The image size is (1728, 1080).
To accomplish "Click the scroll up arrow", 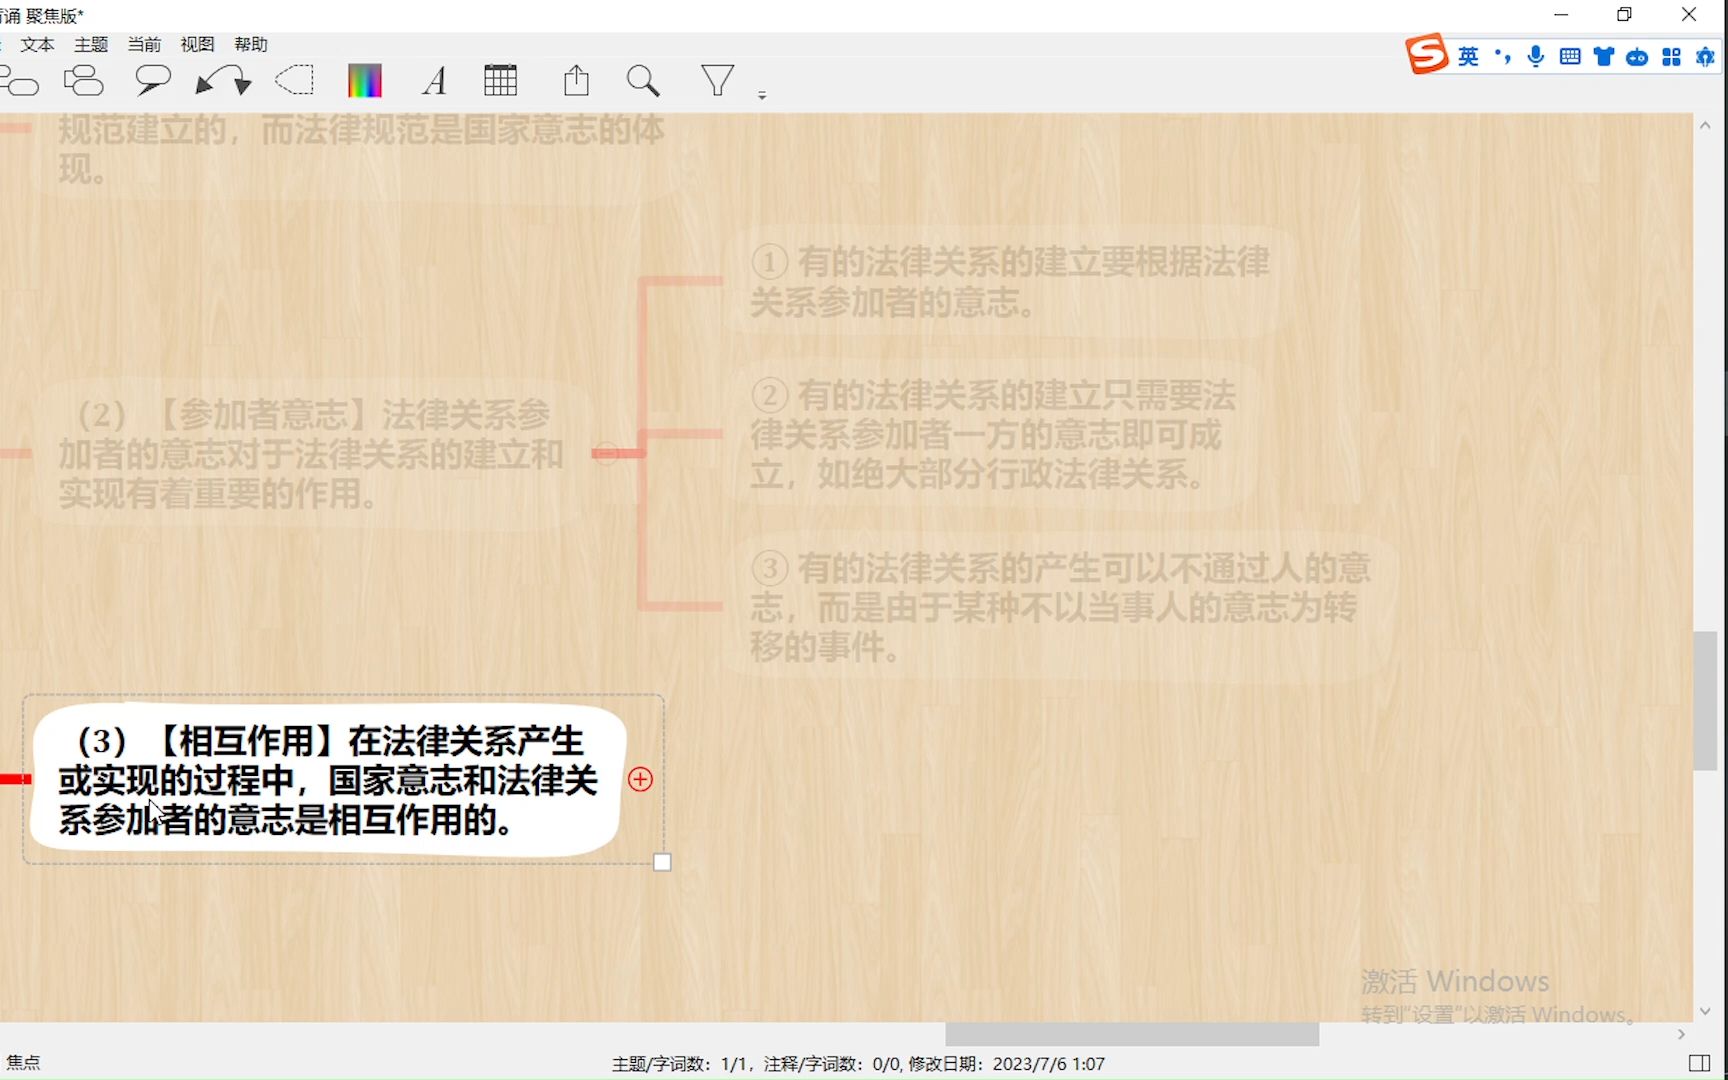I will [1705, 126].
